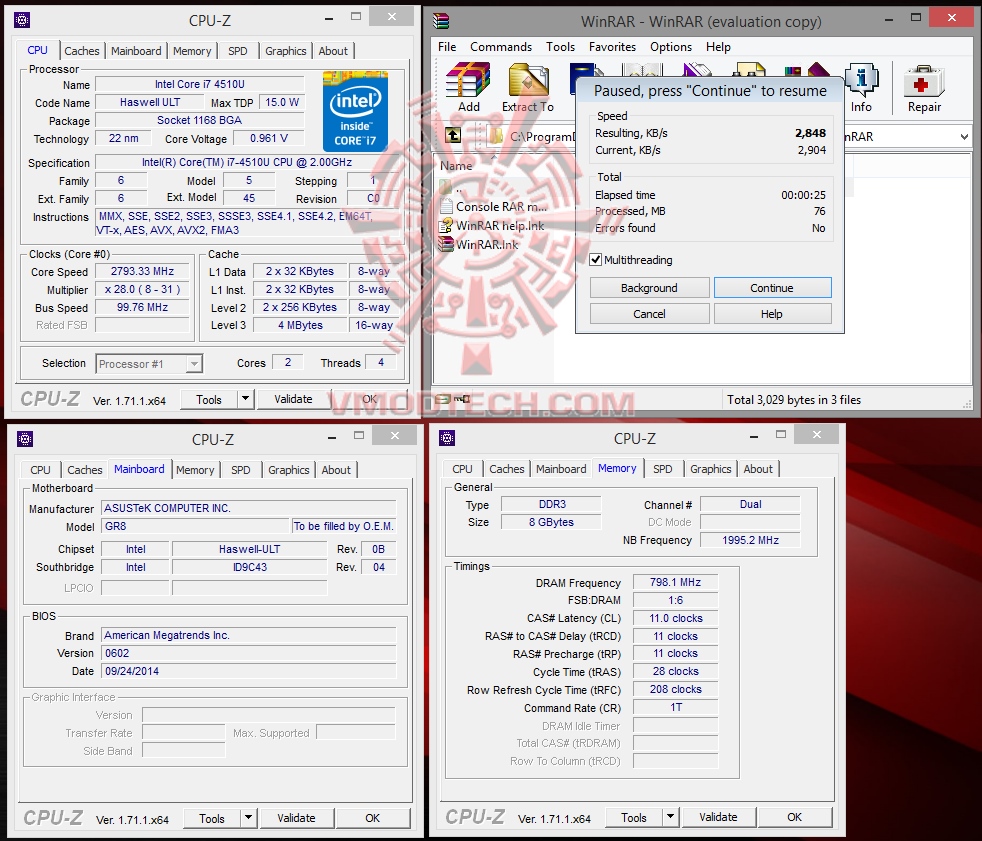This screenshot has width=982, height=841.
Task: Click Validate in the CPU window
Action: pos(292,399)
